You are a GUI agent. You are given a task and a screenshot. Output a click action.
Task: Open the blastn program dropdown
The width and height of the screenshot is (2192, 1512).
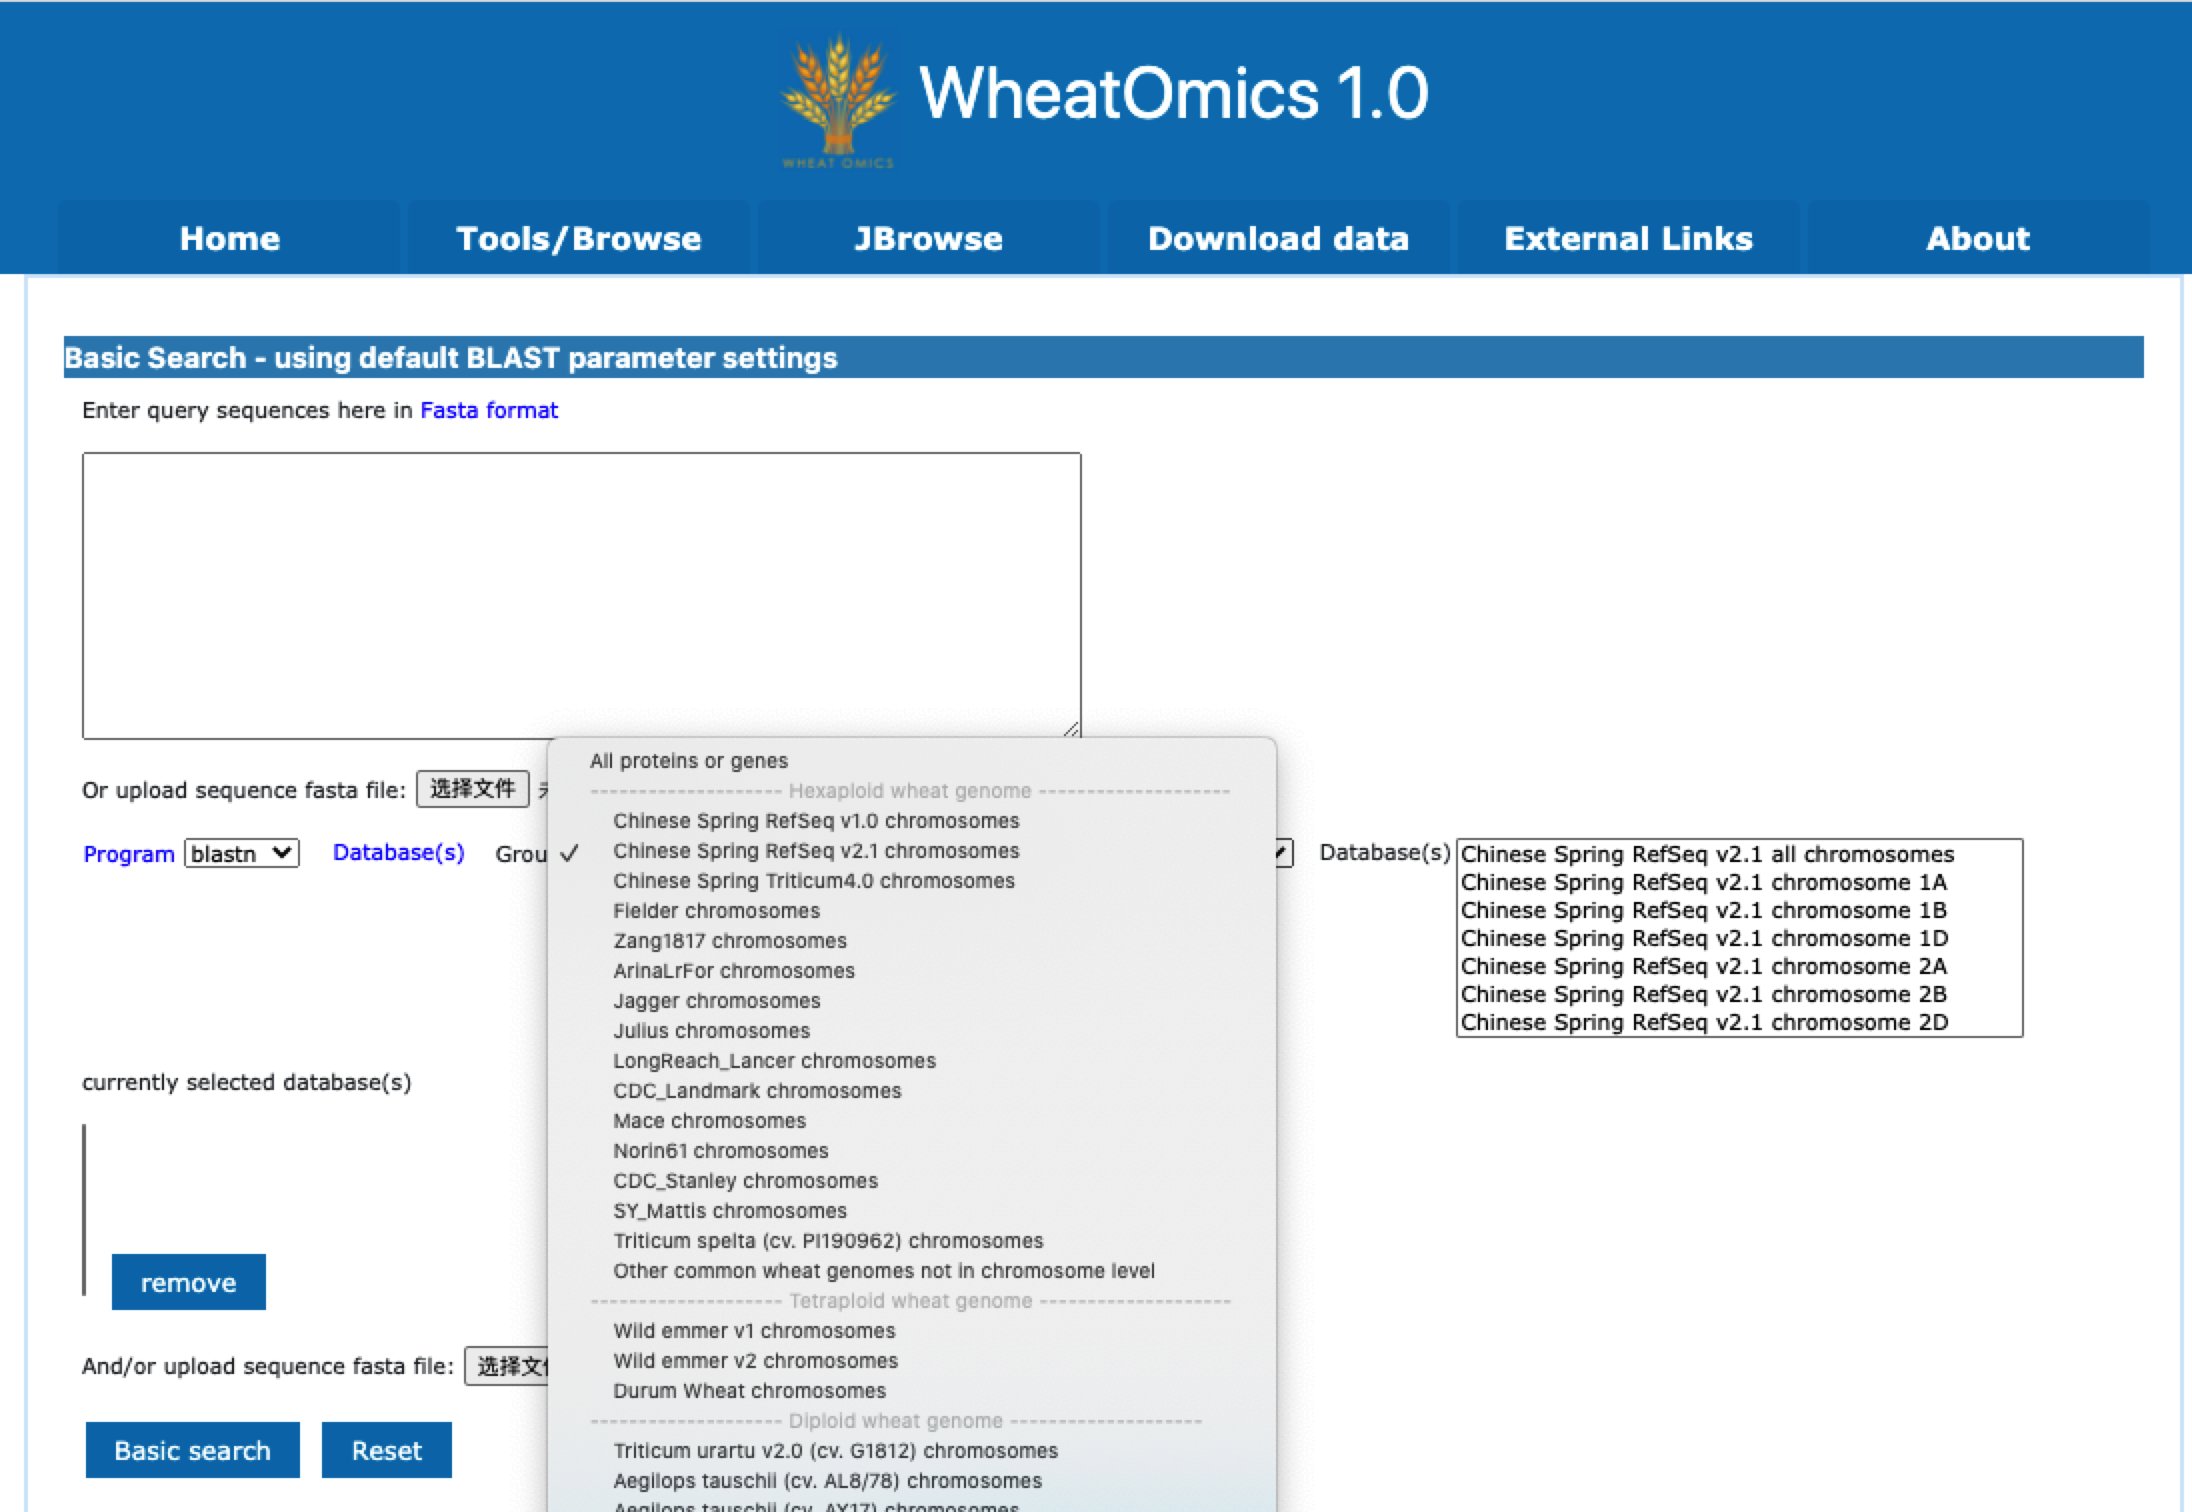point(240,853)
